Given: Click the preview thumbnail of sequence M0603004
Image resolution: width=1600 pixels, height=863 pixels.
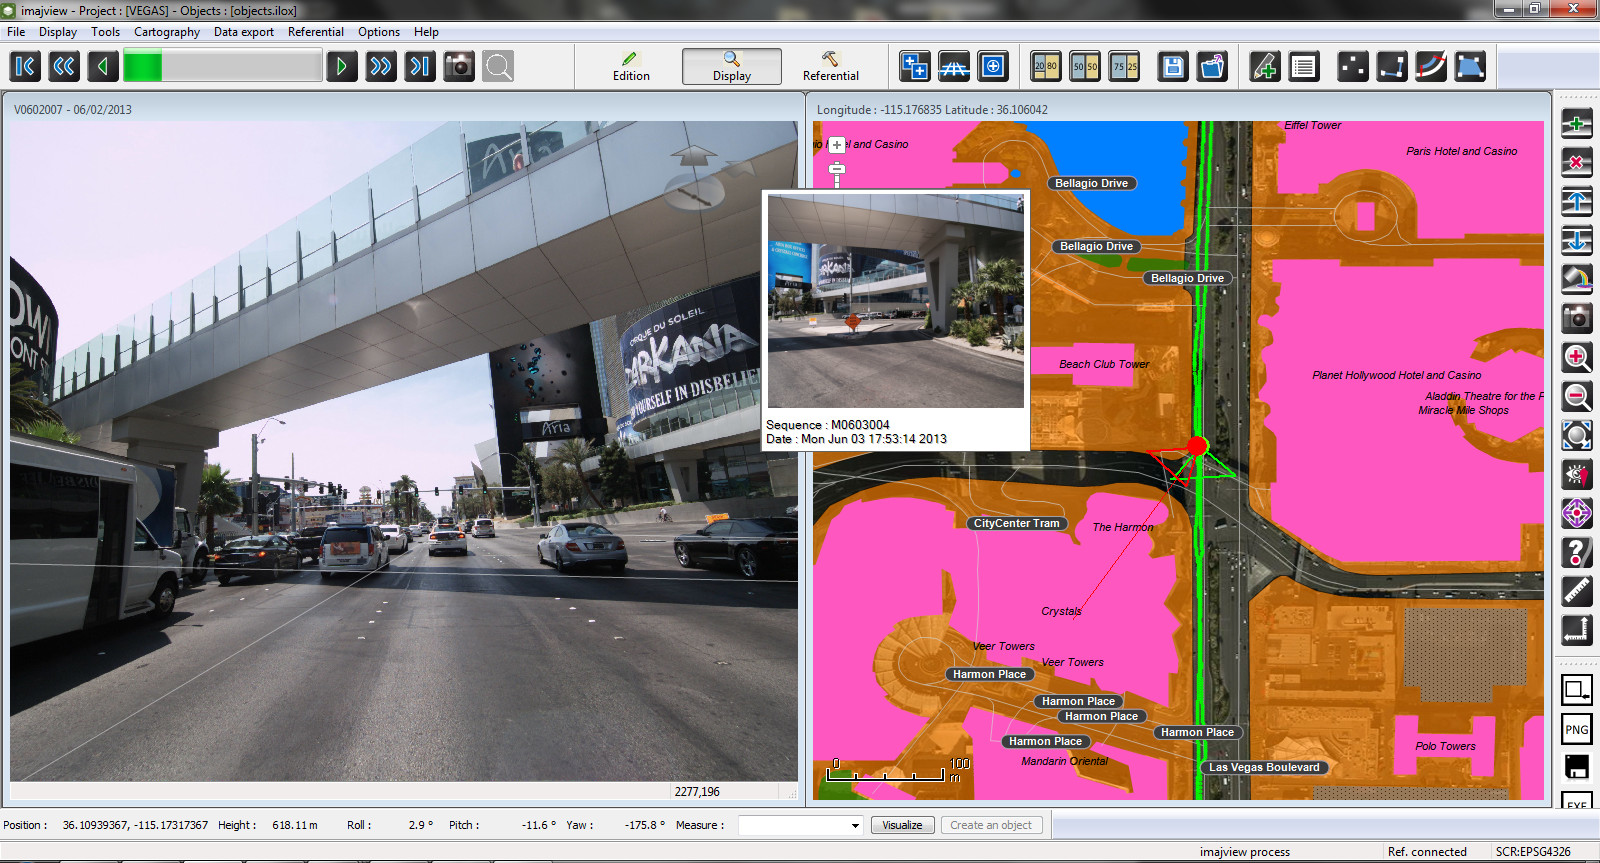Looking at the screenshot, I should click(896, 301).
